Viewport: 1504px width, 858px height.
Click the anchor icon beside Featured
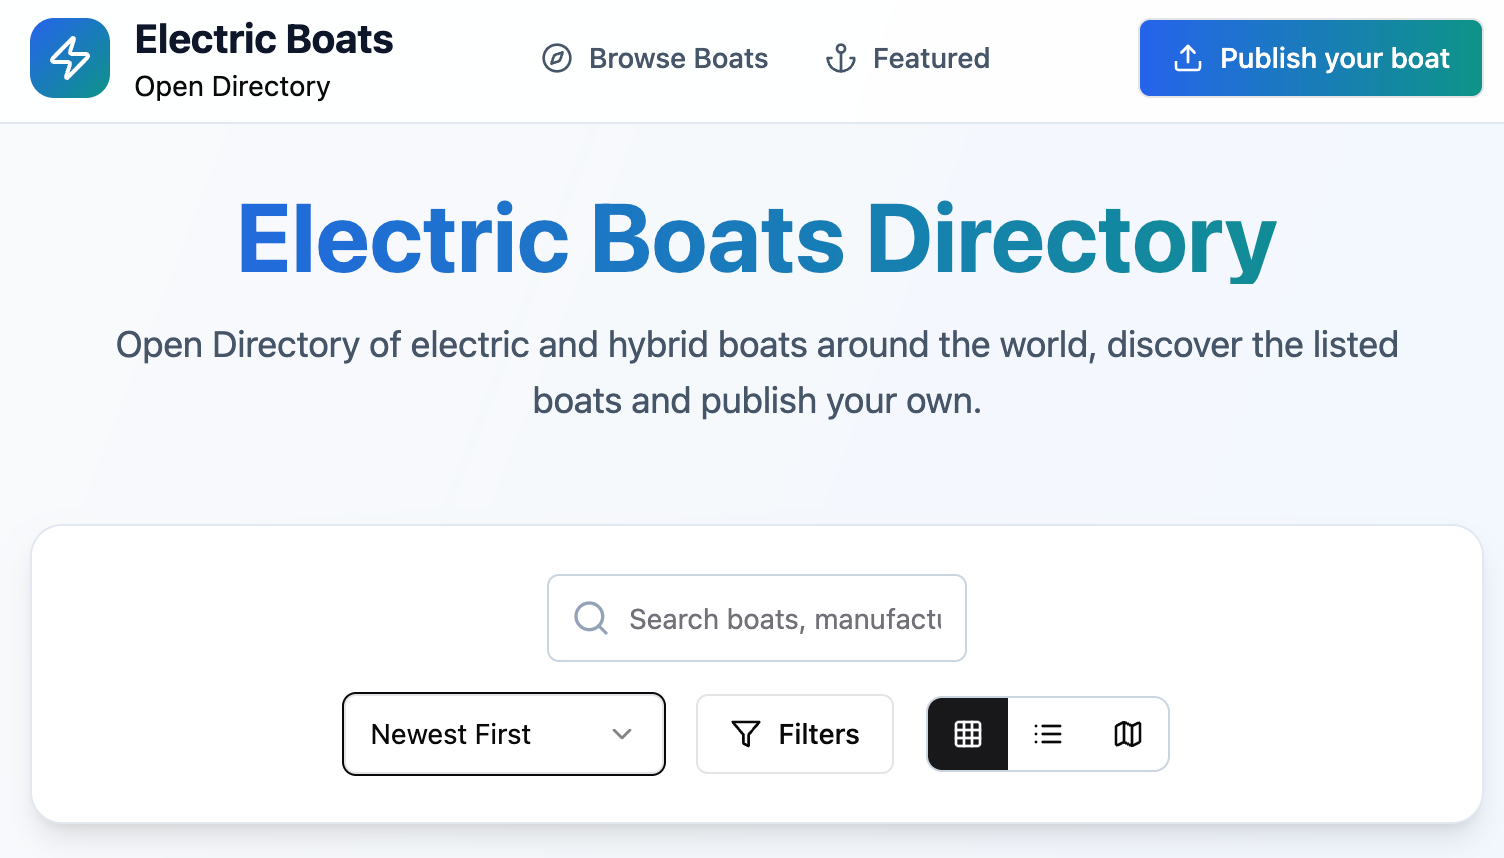click(840, 59)
